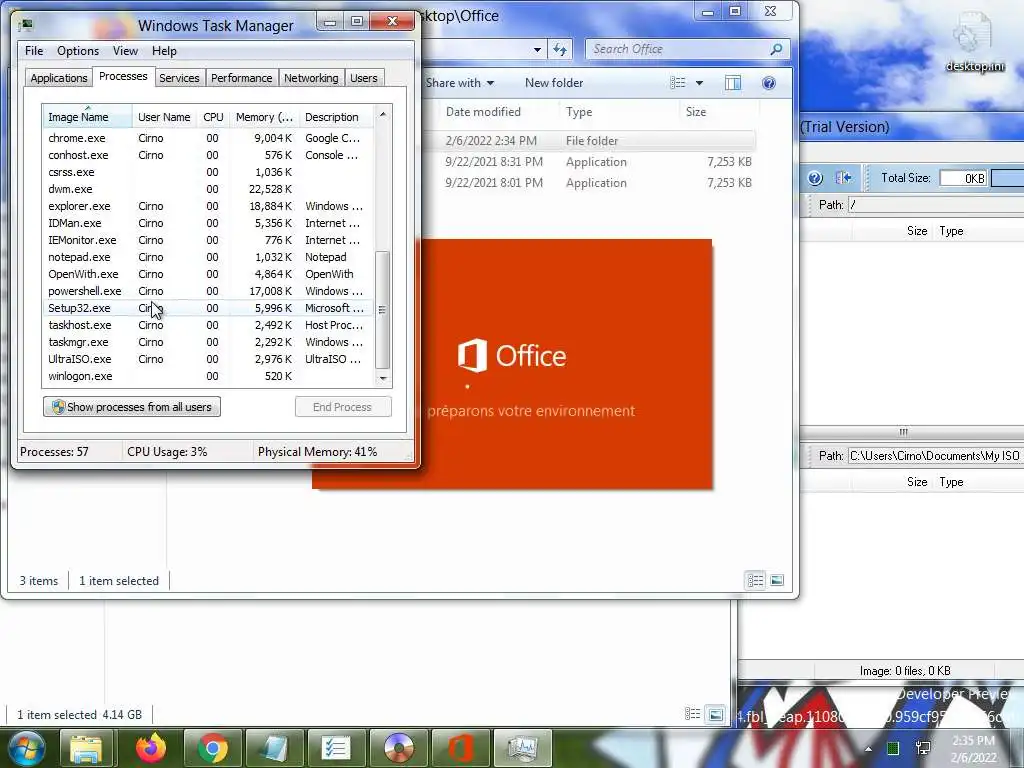The height and width of the screenshot is (768, 1024).
Task: Click Show processes from all users
Action: [x=132, y=407]
